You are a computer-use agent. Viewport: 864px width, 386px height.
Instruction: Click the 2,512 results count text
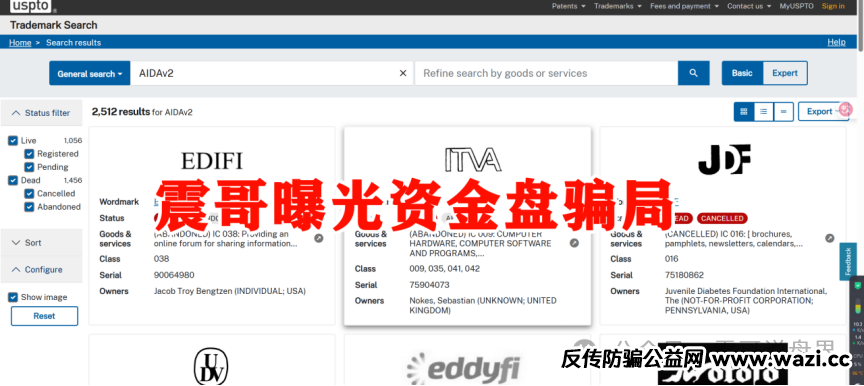click(121, 112)
